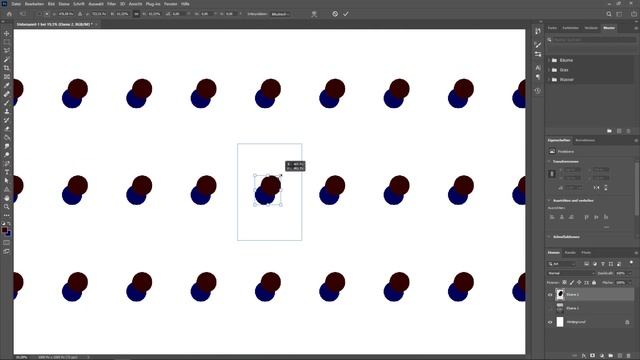
Task: Click the foreground color swatch
Action: (x=4, y=230)
